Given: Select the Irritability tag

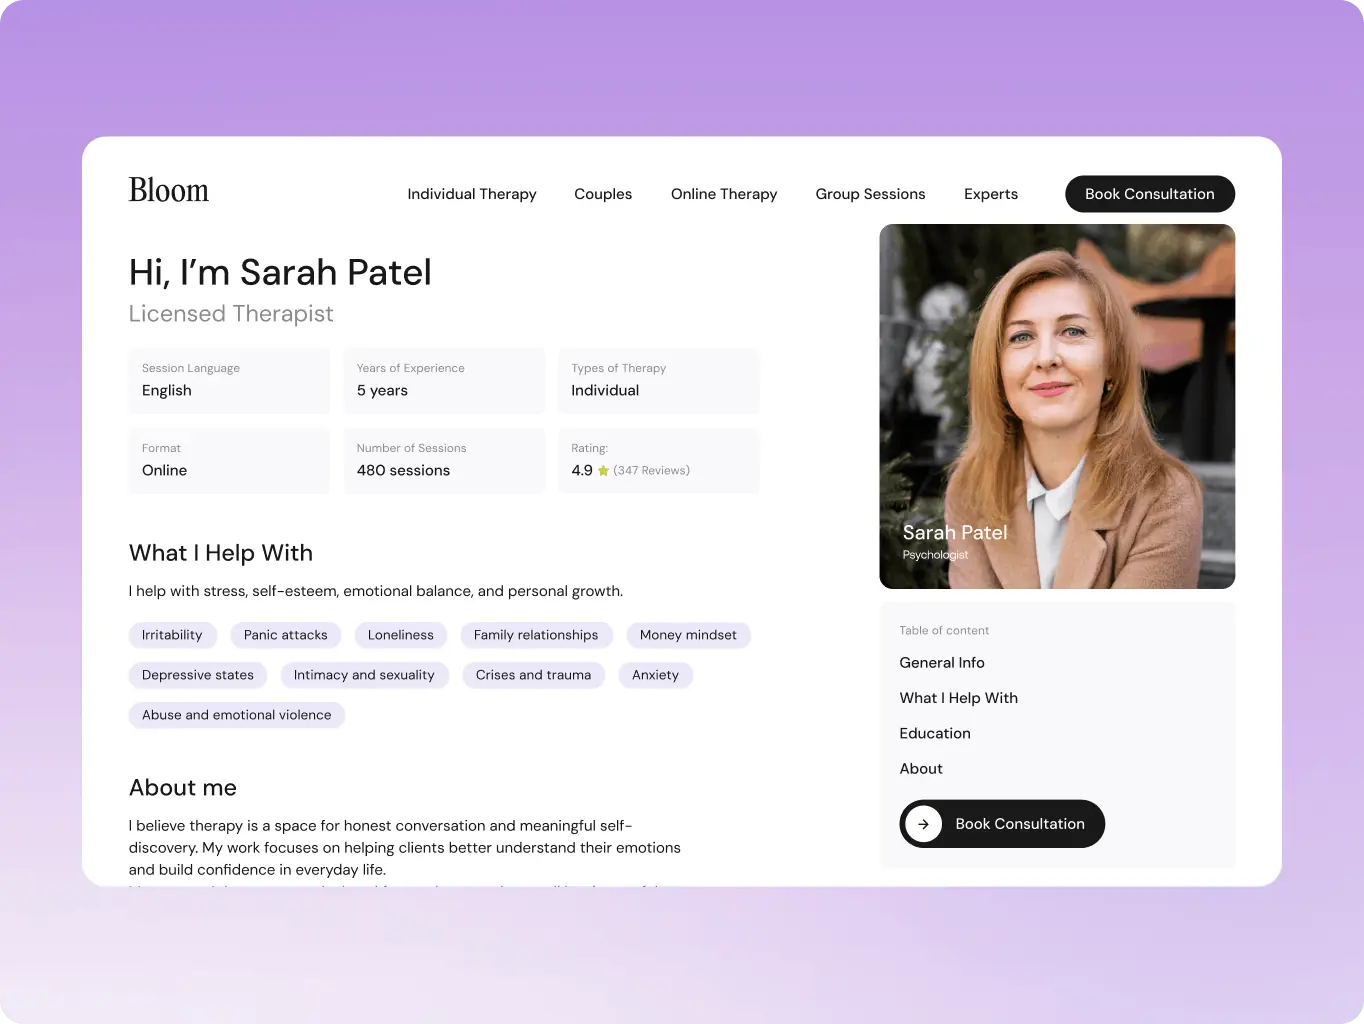Looking at the screenshot, I should (x=172, y=635).
